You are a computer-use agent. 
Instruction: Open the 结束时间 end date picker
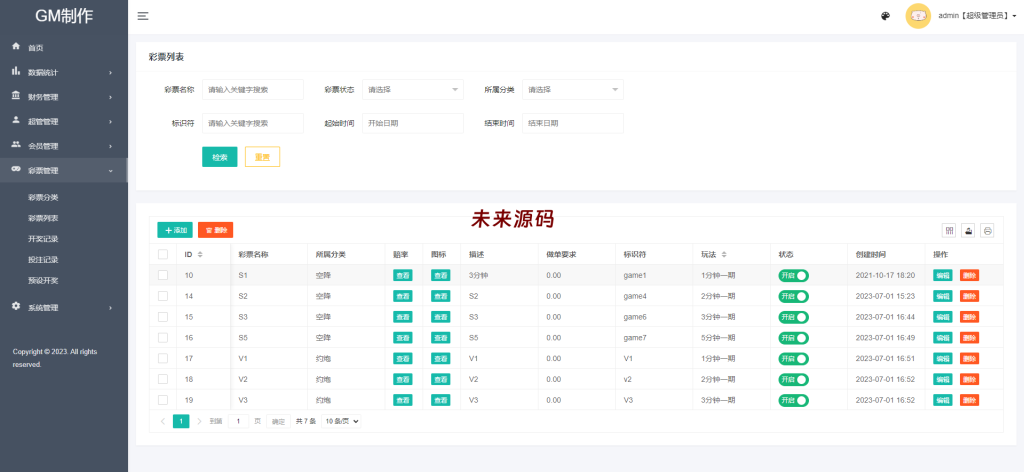click(573, 123)
